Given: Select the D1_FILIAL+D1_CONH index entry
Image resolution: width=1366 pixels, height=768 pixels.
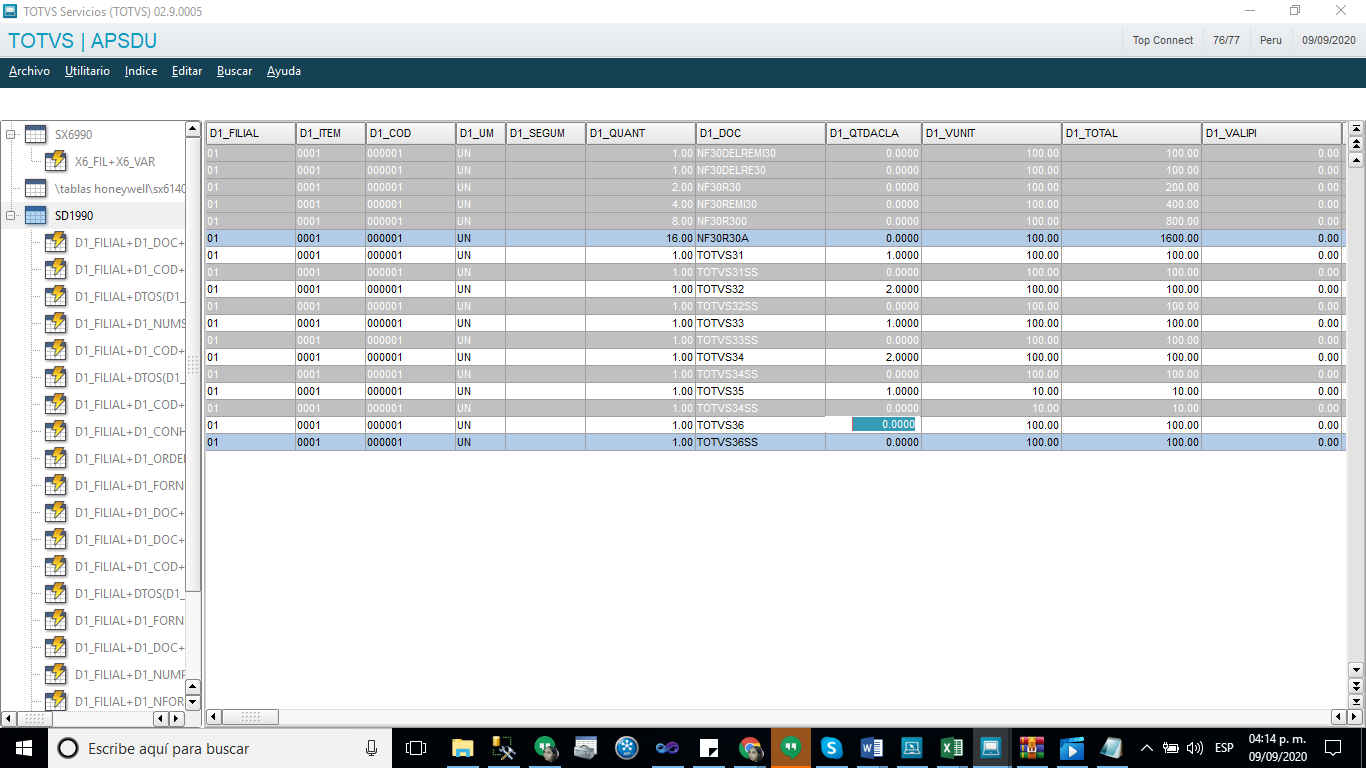Looking at the screenshot, I should (x=130, y=432).
